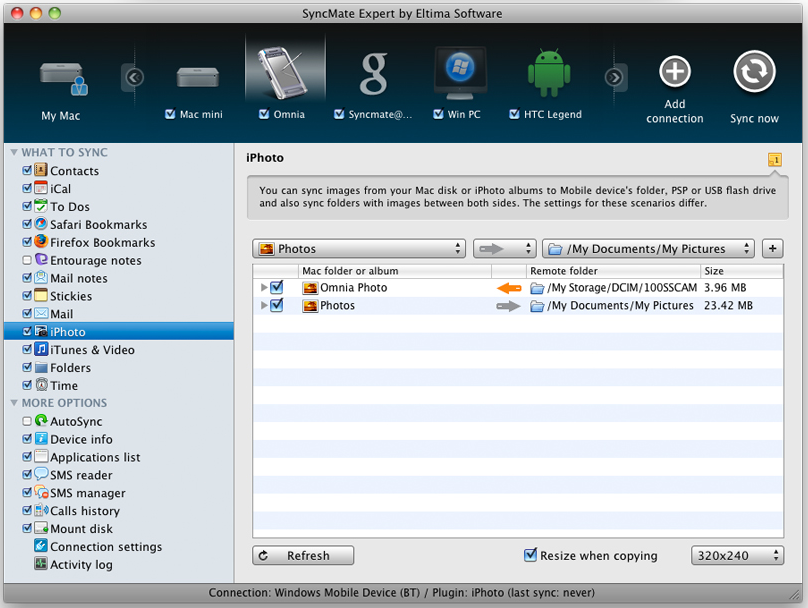Click the yellow note icon beside iPhoto
808x608 pixels.
(x=773, y=160)
